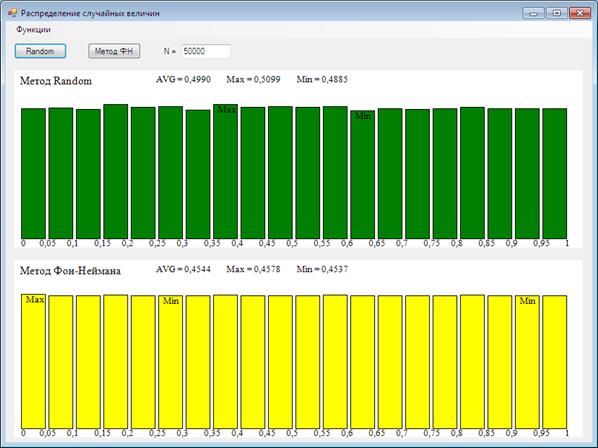Viewport: 598px width, 448px height.
Task: Click the first yellow bar labeled Min
Action: 170,362
